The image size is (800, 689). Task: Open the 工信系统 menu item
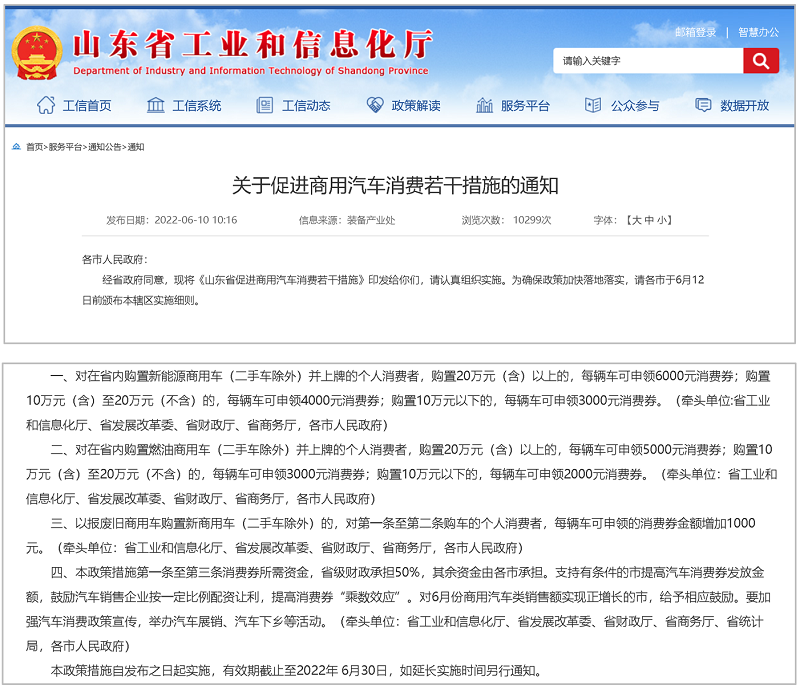pyautogui.click(x=196, y=106)
